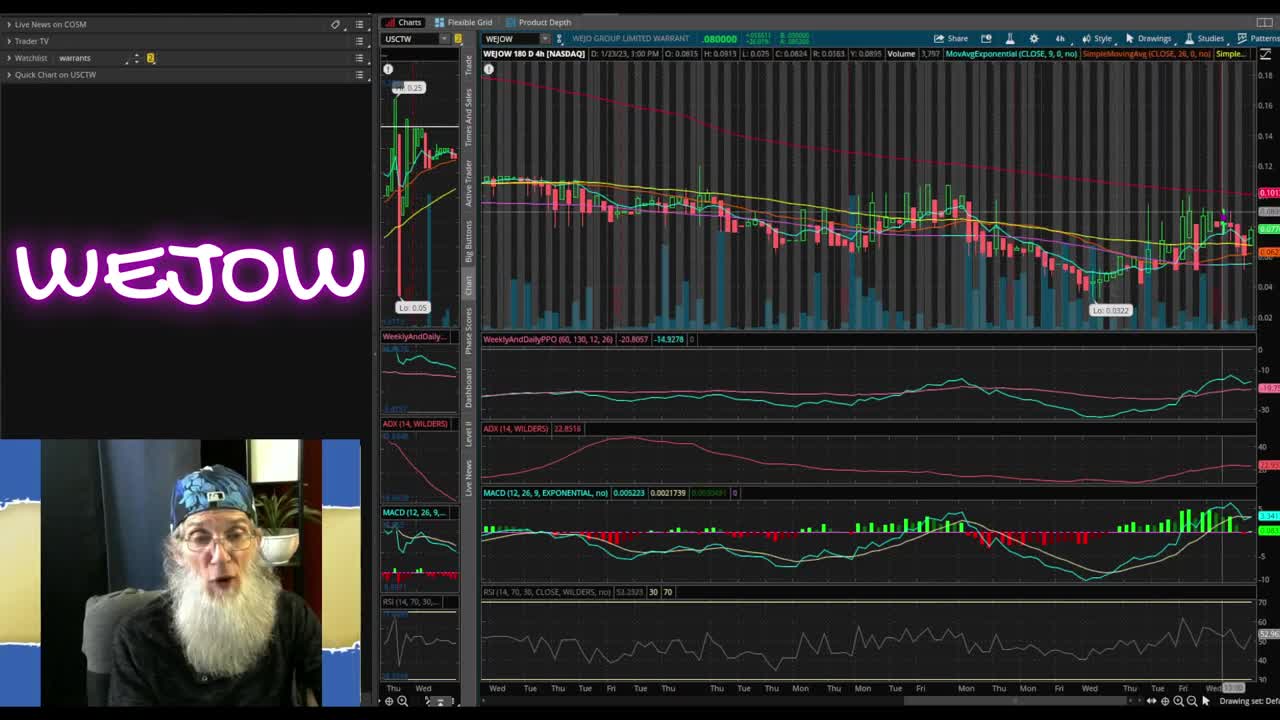The height and width of the screenshot is (720, 1280).
Task: Open the Watchlist gadget actions menu
Action: tap(359, 58)
